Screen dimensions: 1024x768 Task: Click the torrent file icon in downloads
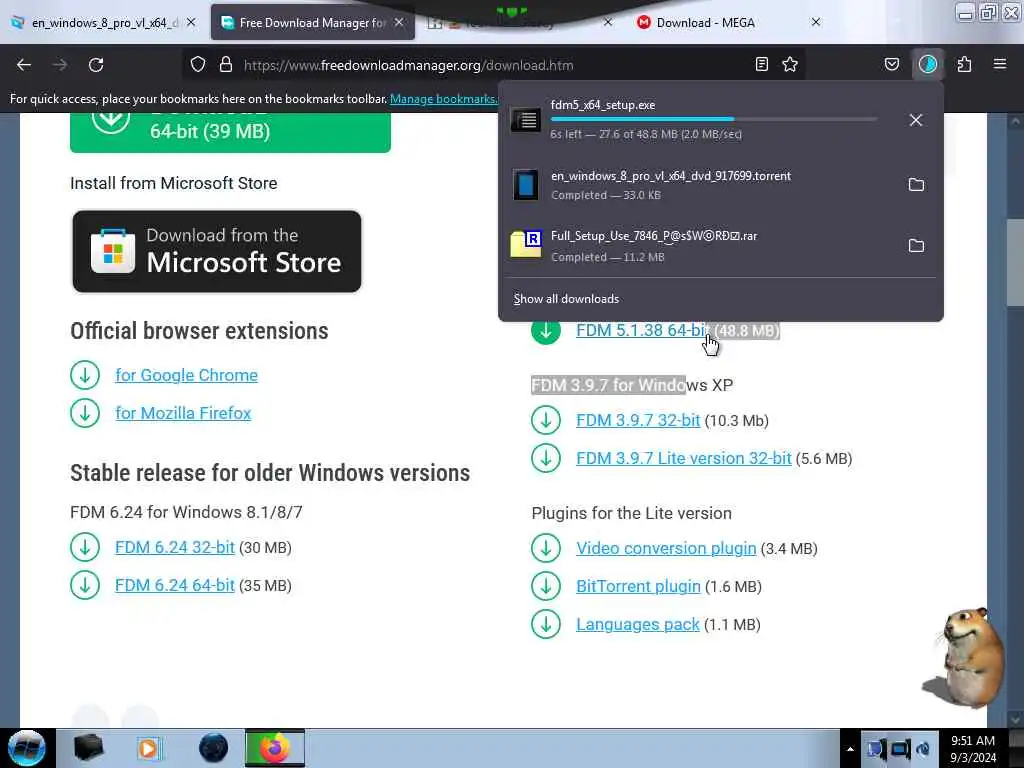point(526,185)
